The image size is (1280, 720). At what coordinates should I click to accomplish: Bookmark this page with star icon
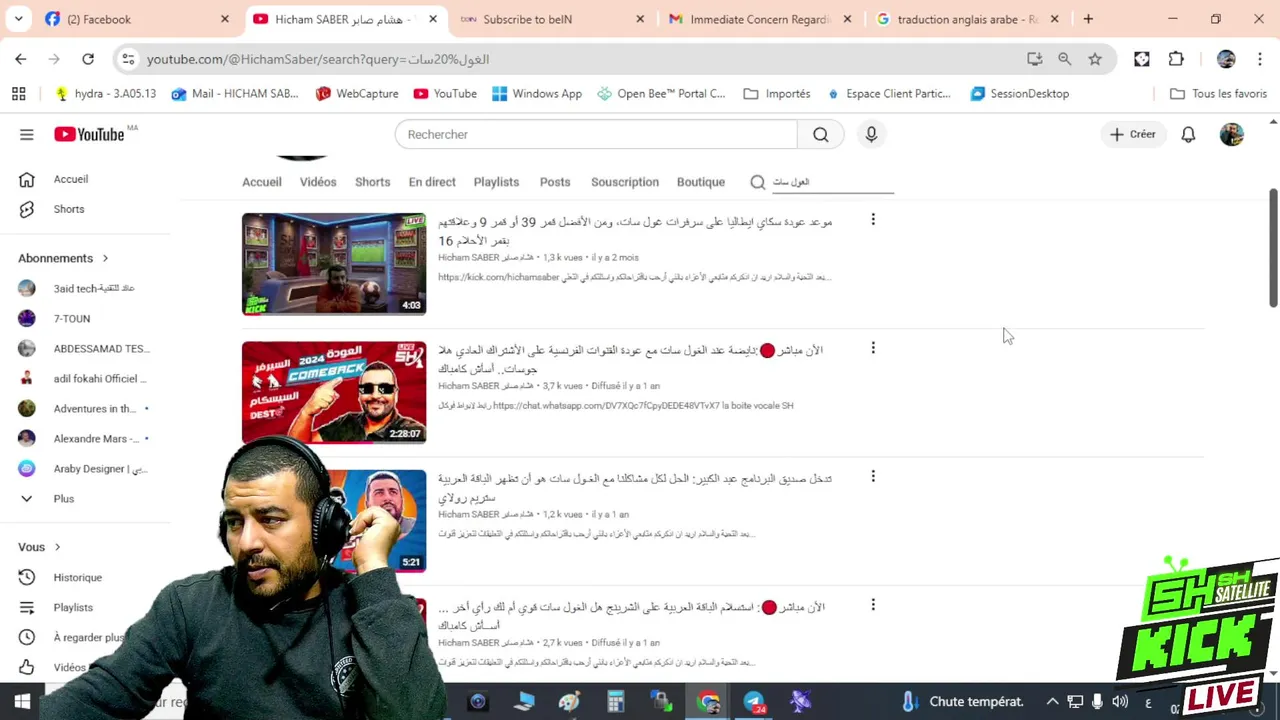point(1095,59)
